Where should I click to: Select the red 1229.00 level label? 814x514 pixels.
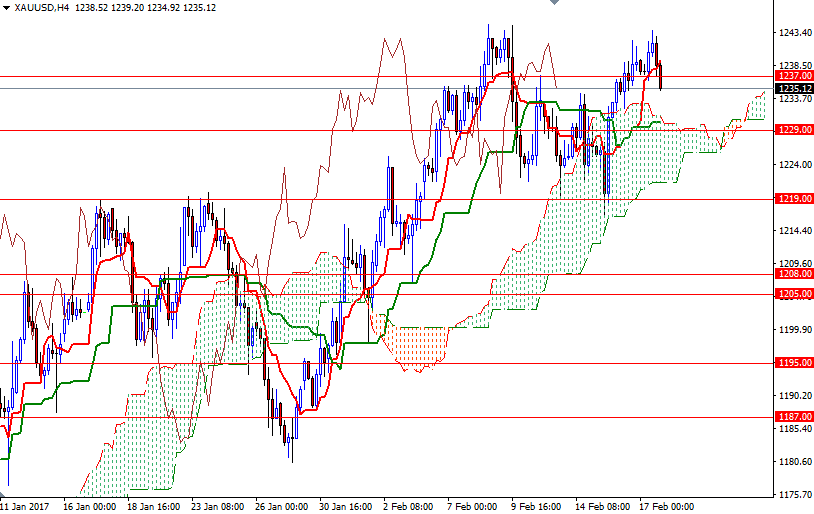point(793,130)
